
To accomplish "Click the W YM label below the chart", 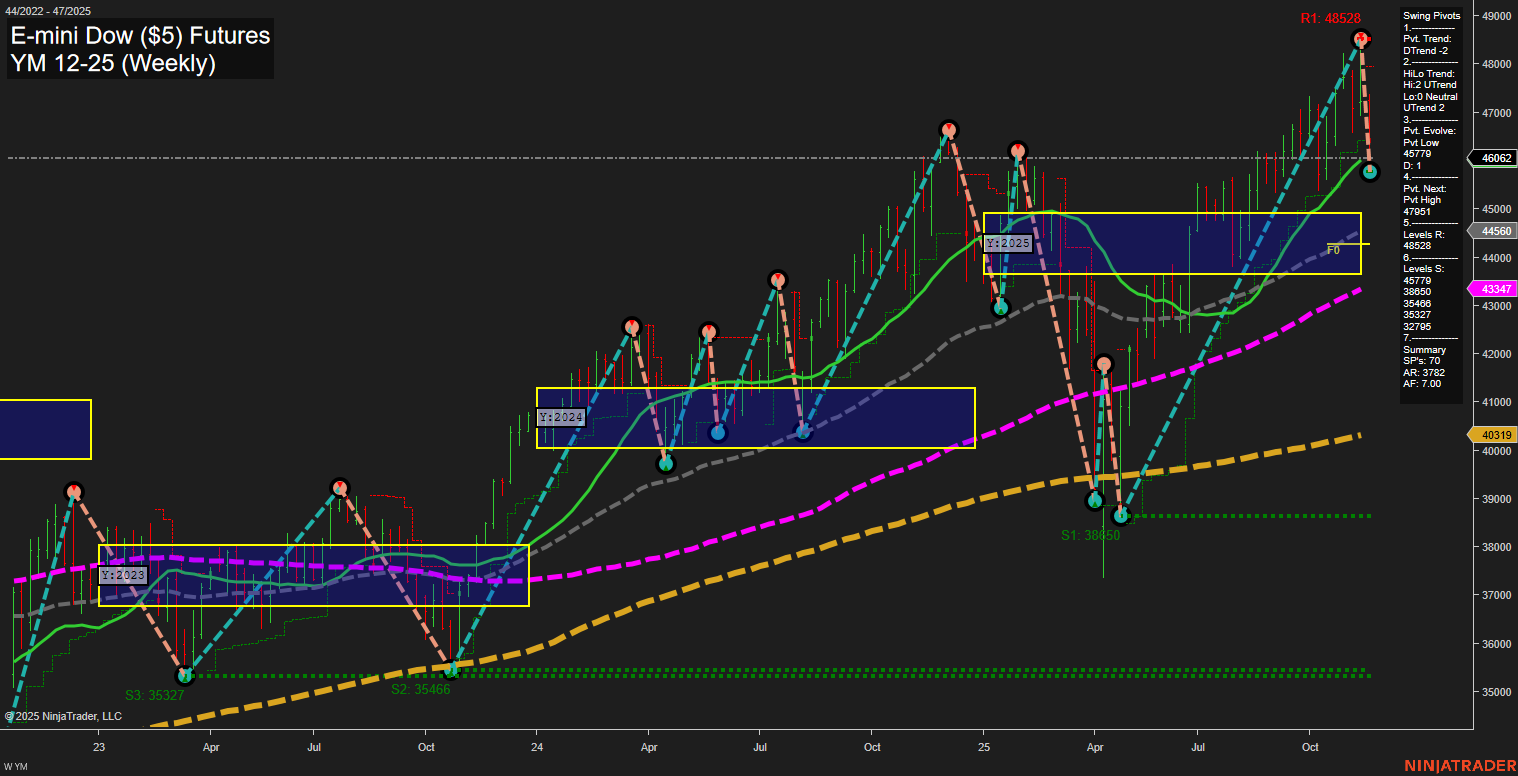I will tap(15, 767).
